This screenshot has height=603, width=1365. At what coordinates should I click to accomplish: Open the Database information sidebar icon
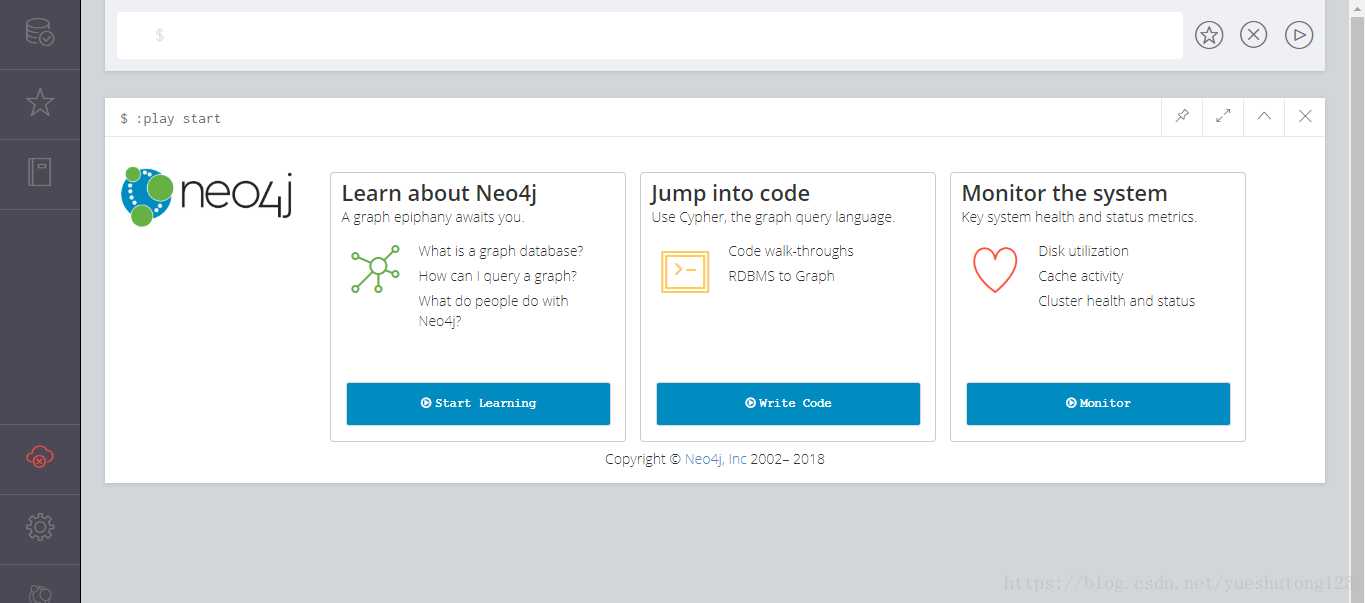tap(40, 33)
